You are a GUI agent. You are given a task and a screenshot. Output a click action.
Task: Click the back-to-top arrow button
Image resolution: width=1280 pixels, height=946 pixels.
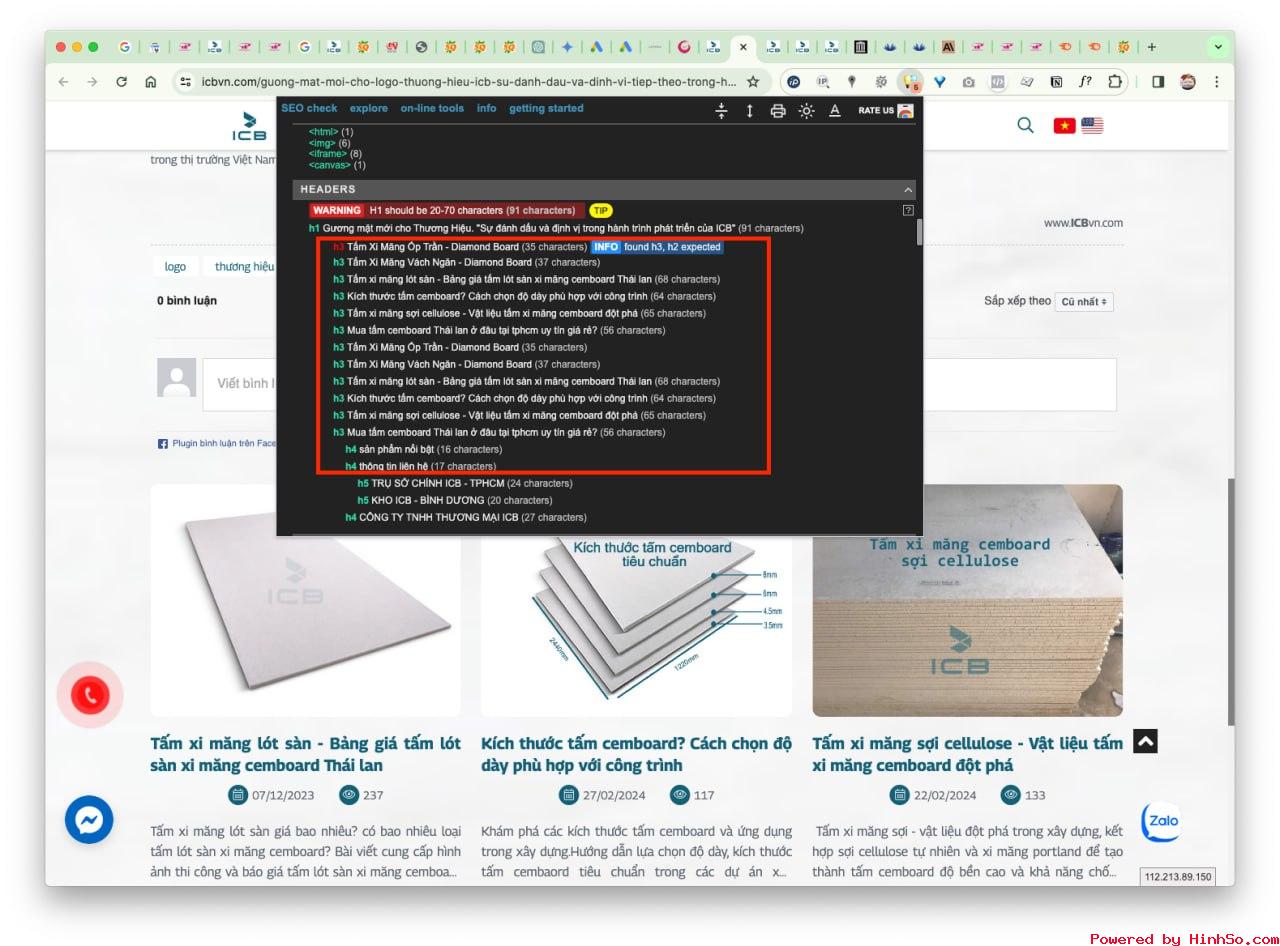point(1146,741)
